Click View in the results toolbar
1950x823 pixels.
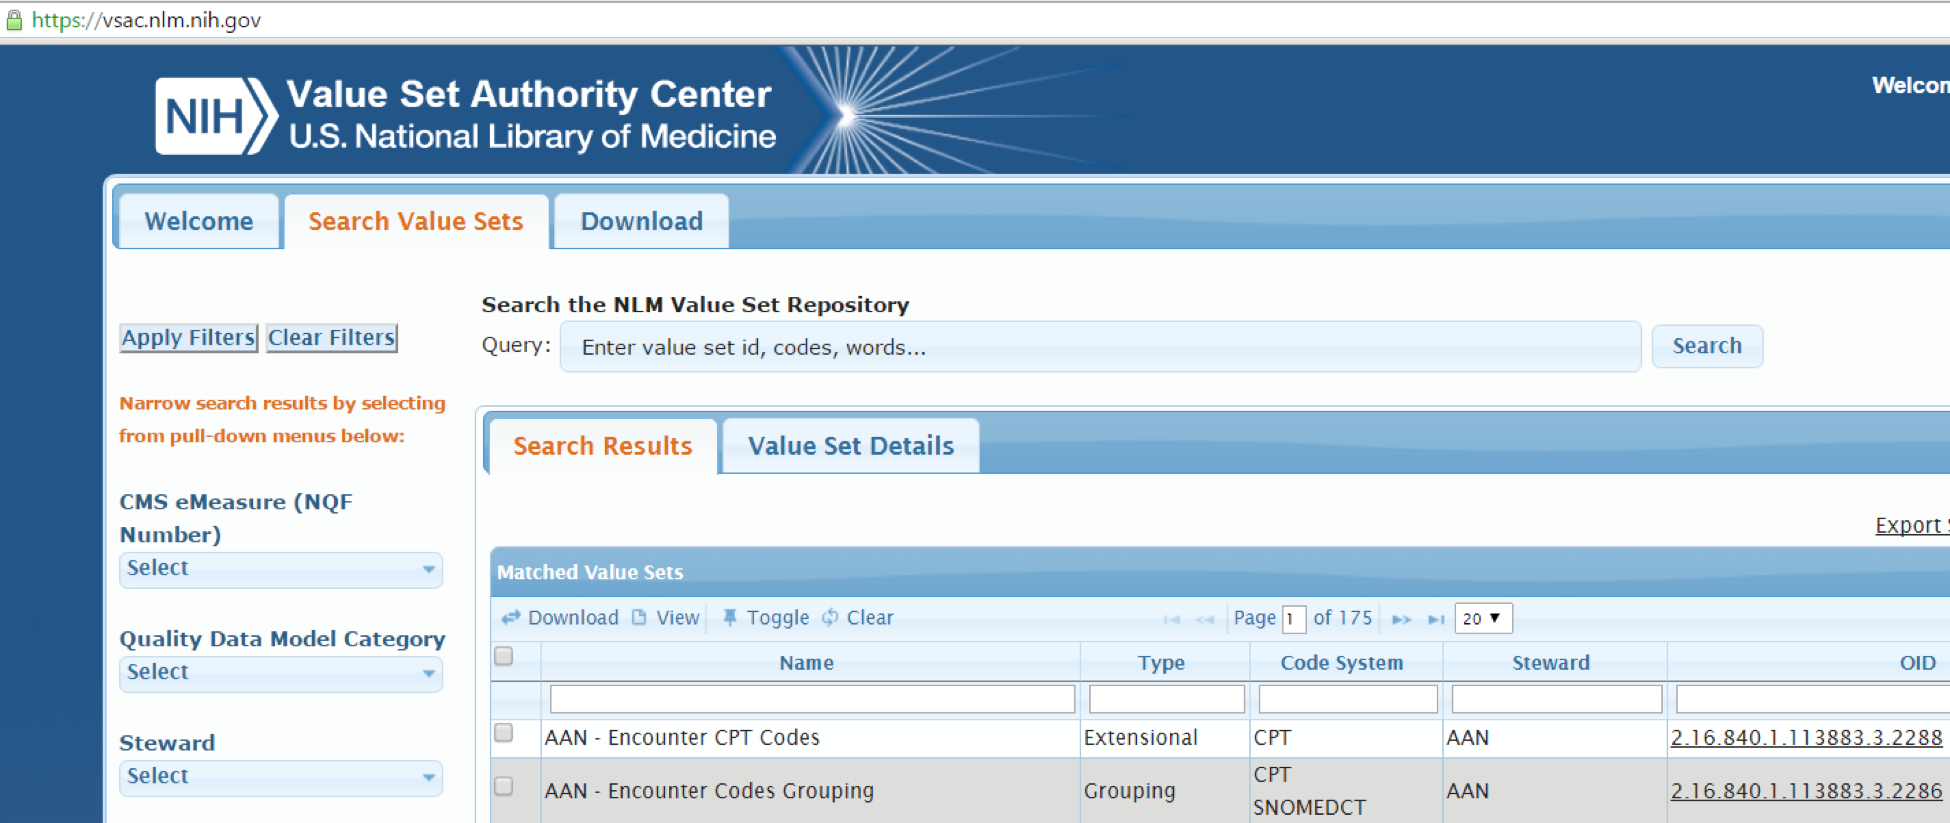pyautogui.click(x=666, y=618)
